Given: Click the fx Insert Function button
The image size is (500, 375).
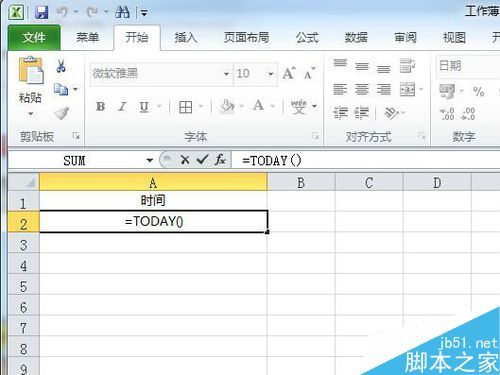Looking at the screenshot, I should tap(220, 160).
